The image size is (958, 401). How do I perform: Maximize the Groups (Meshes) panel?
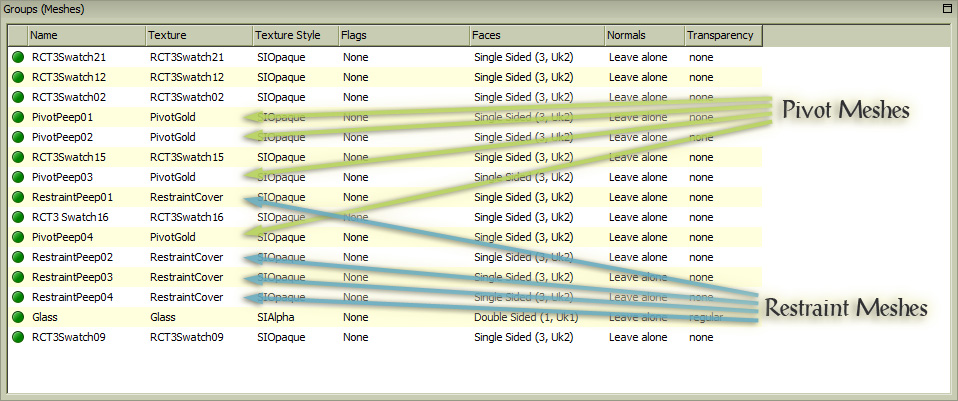(x=946, y=8)
